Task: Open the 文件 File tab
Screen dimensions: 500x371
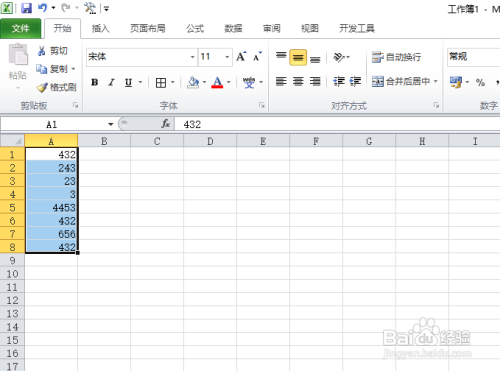Action: pos(21,29)
